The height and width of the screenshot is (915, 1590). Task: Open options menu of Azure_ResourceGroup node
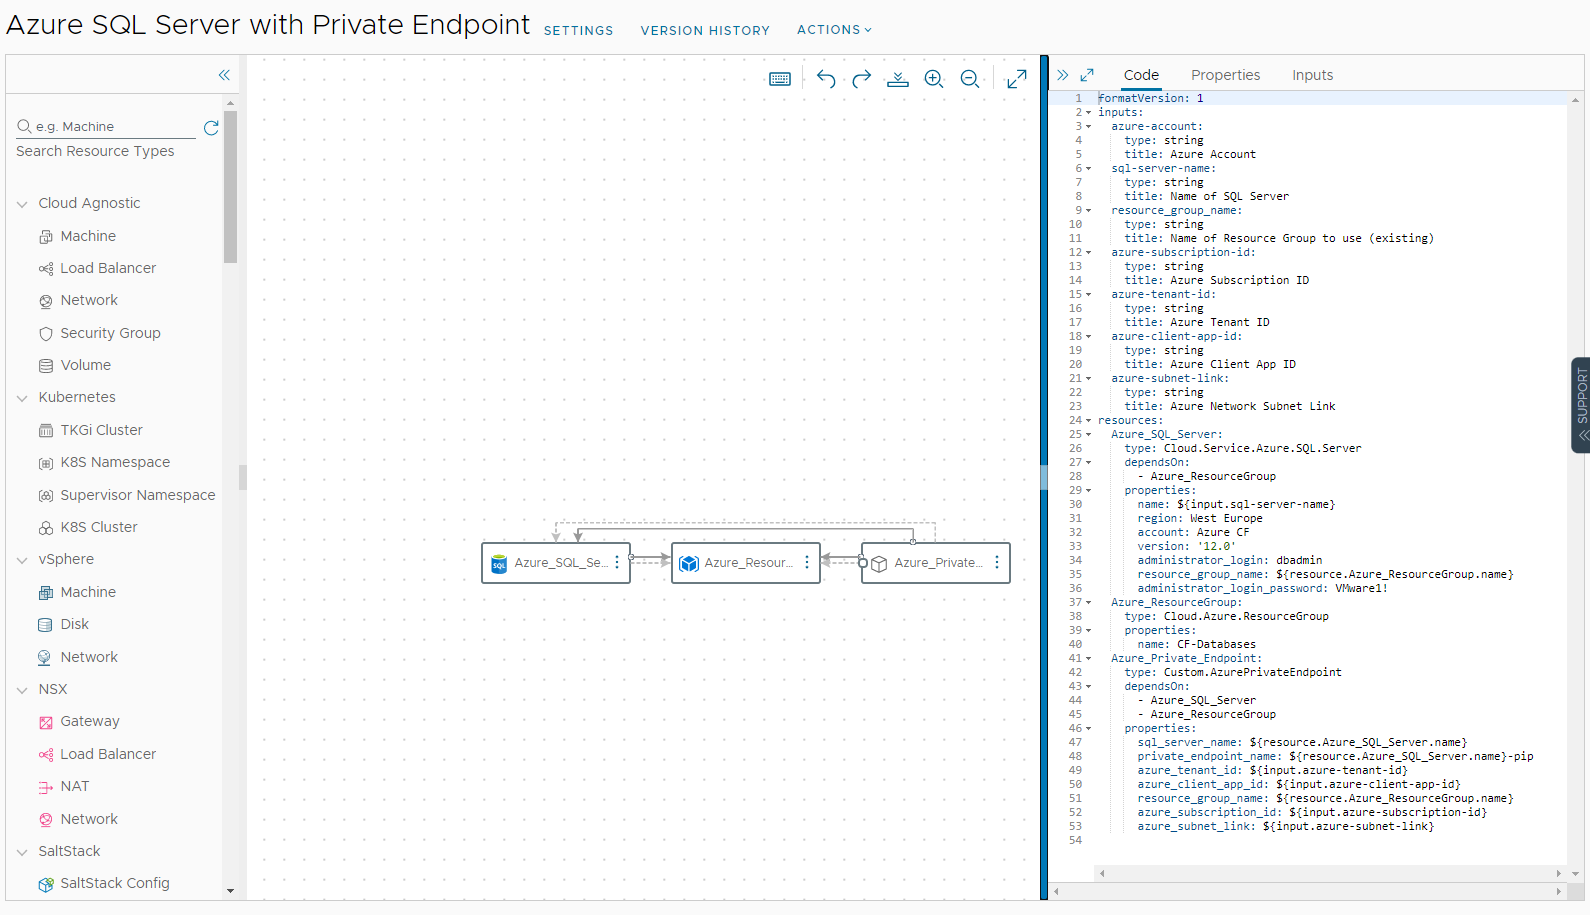tap(807, 563)
